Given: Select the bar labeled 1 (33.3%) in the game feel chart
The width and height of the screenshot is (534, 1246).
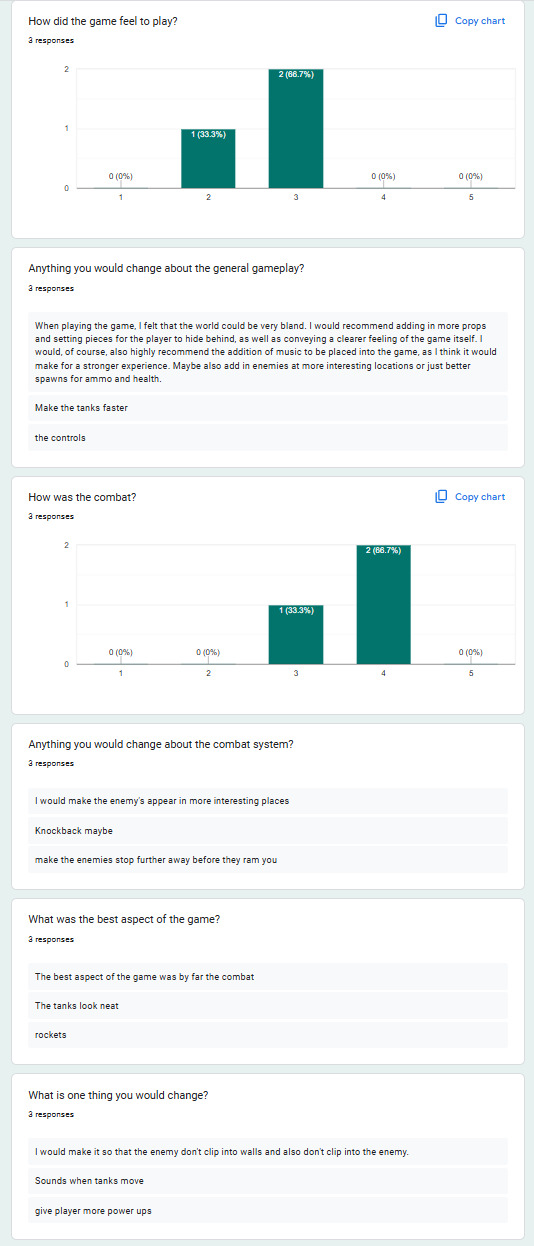Looking at the screenshot, I should coord(208,158).
